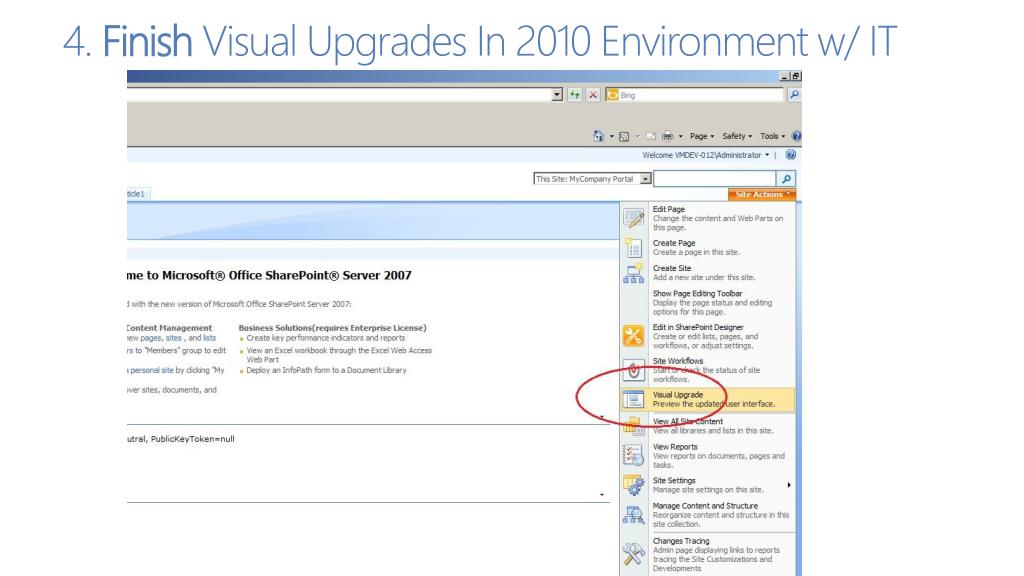Expand the Site Settings submenu arrow
The width and height of the screenshot is (1024, 576).
click(789, 485)
